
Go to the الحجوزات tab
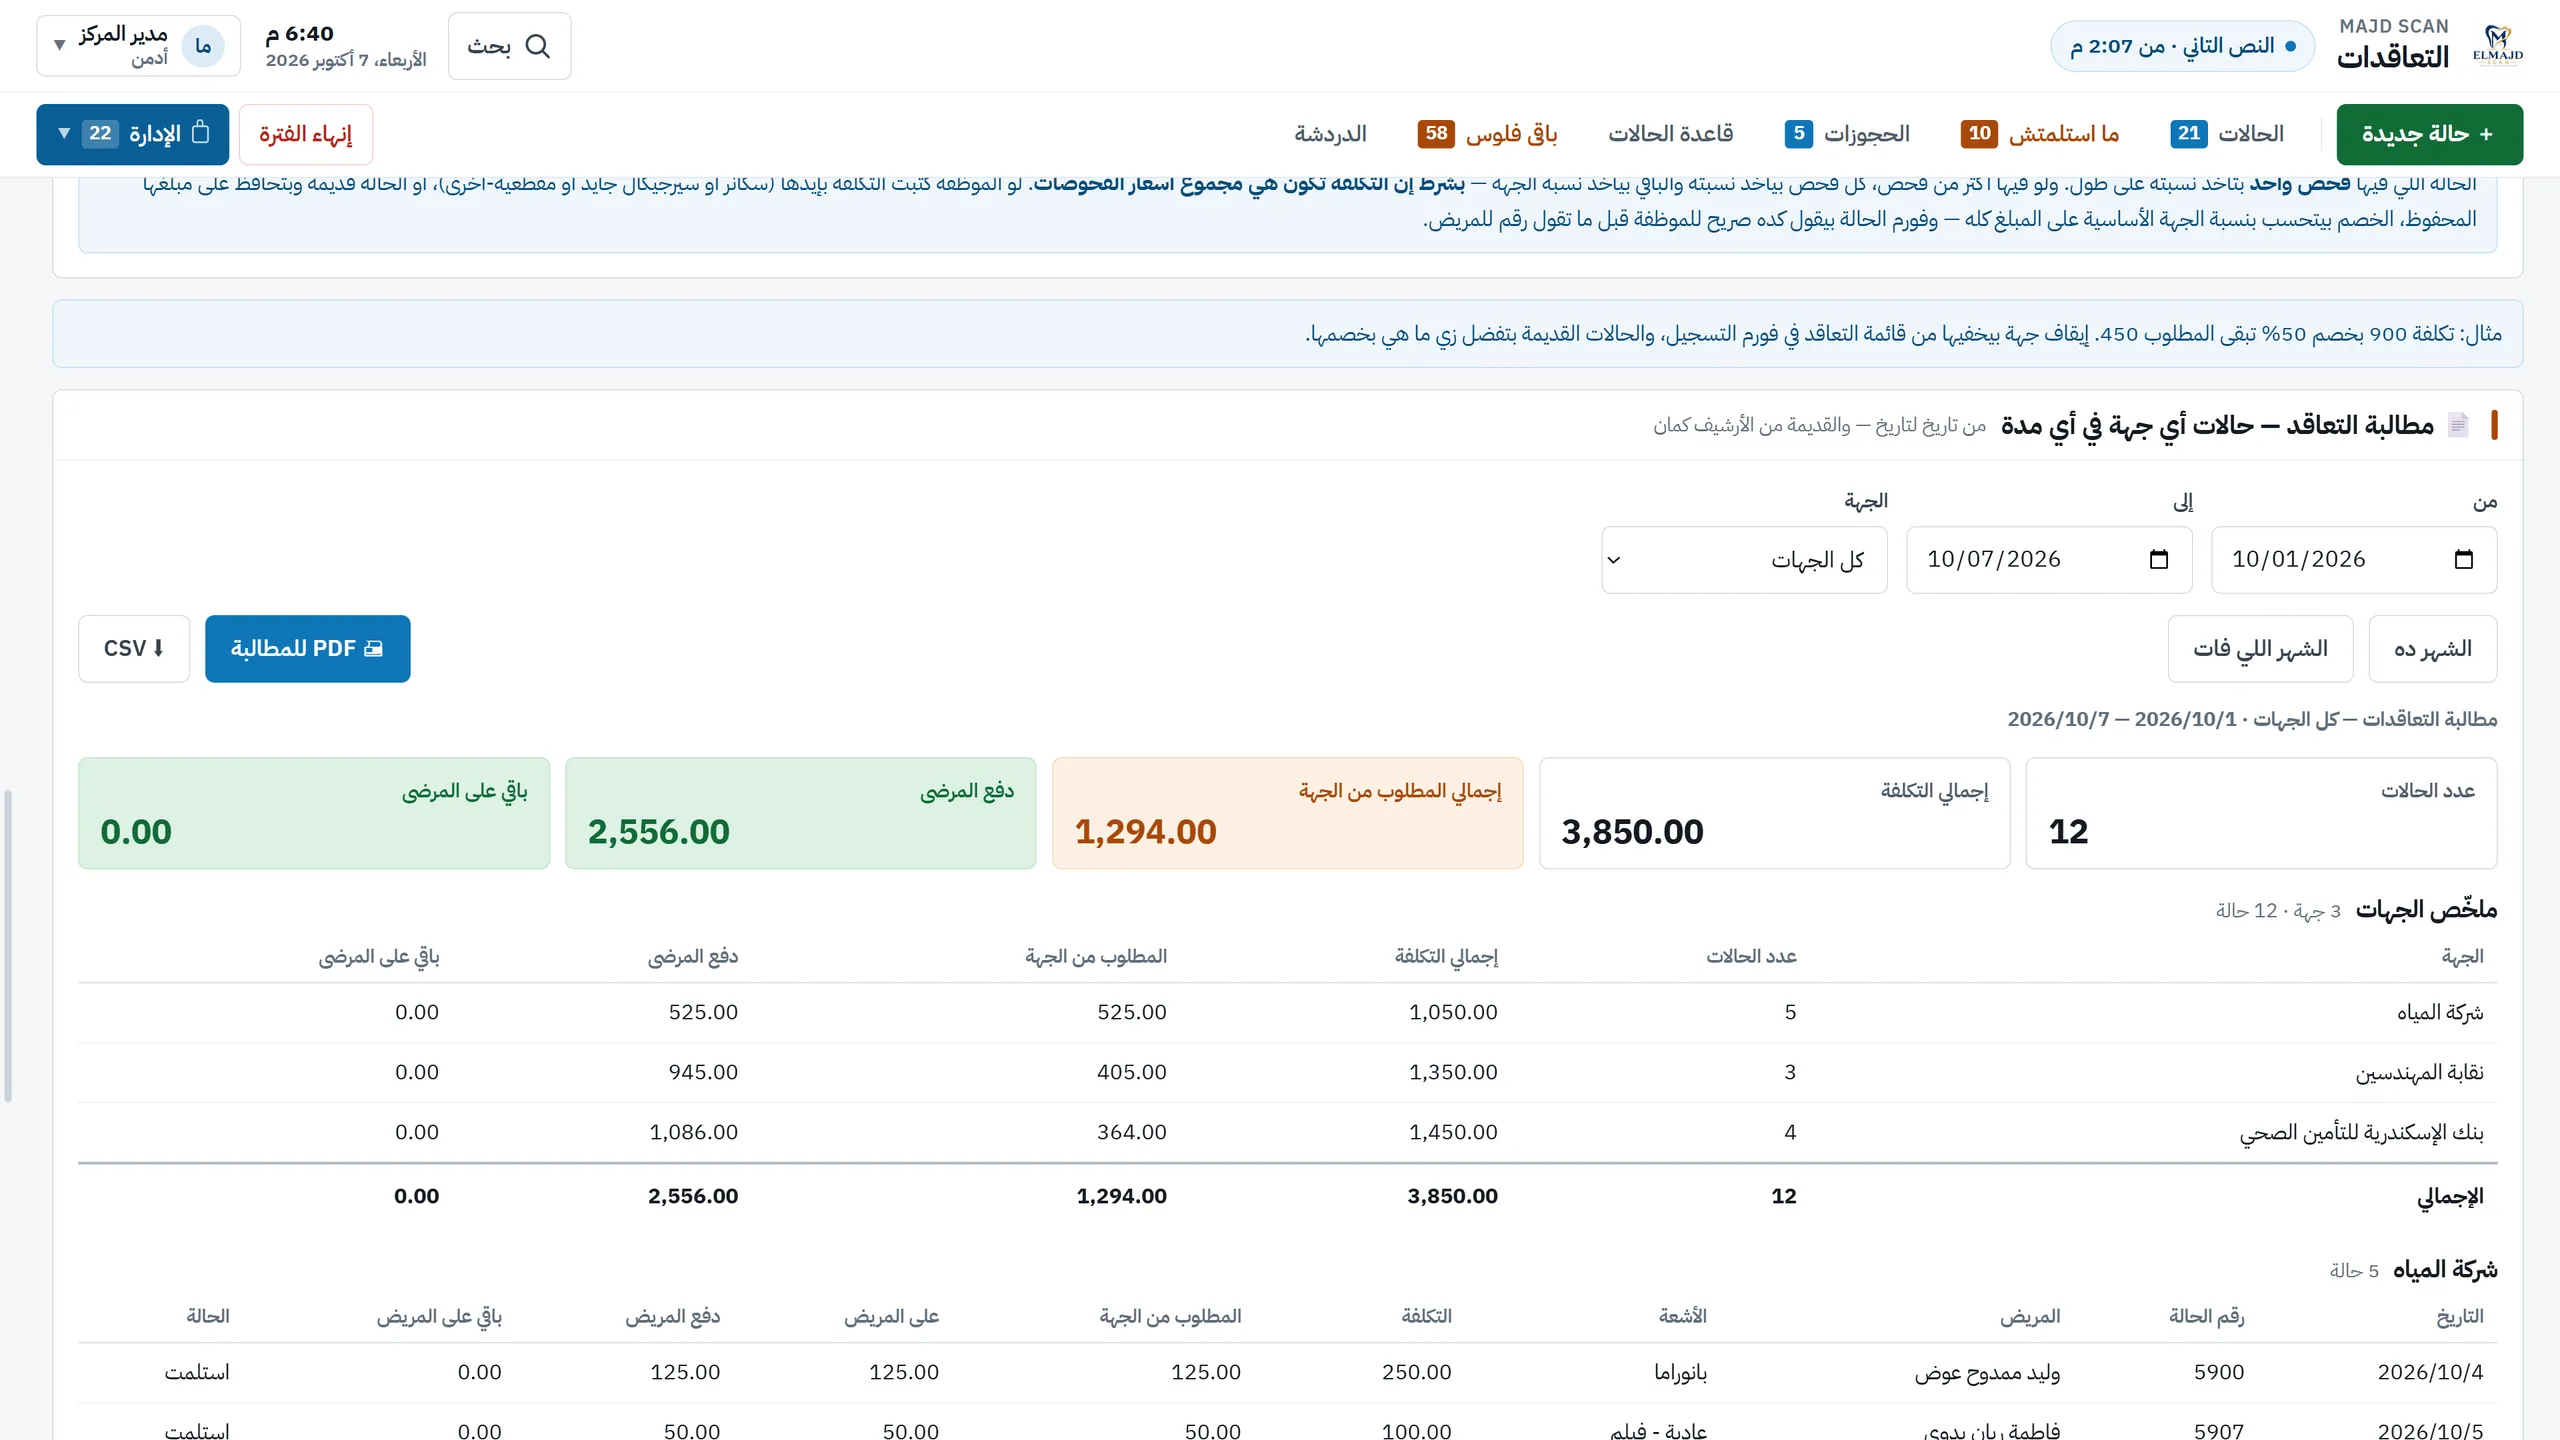pyautogui.click(x=1847, y=134)
